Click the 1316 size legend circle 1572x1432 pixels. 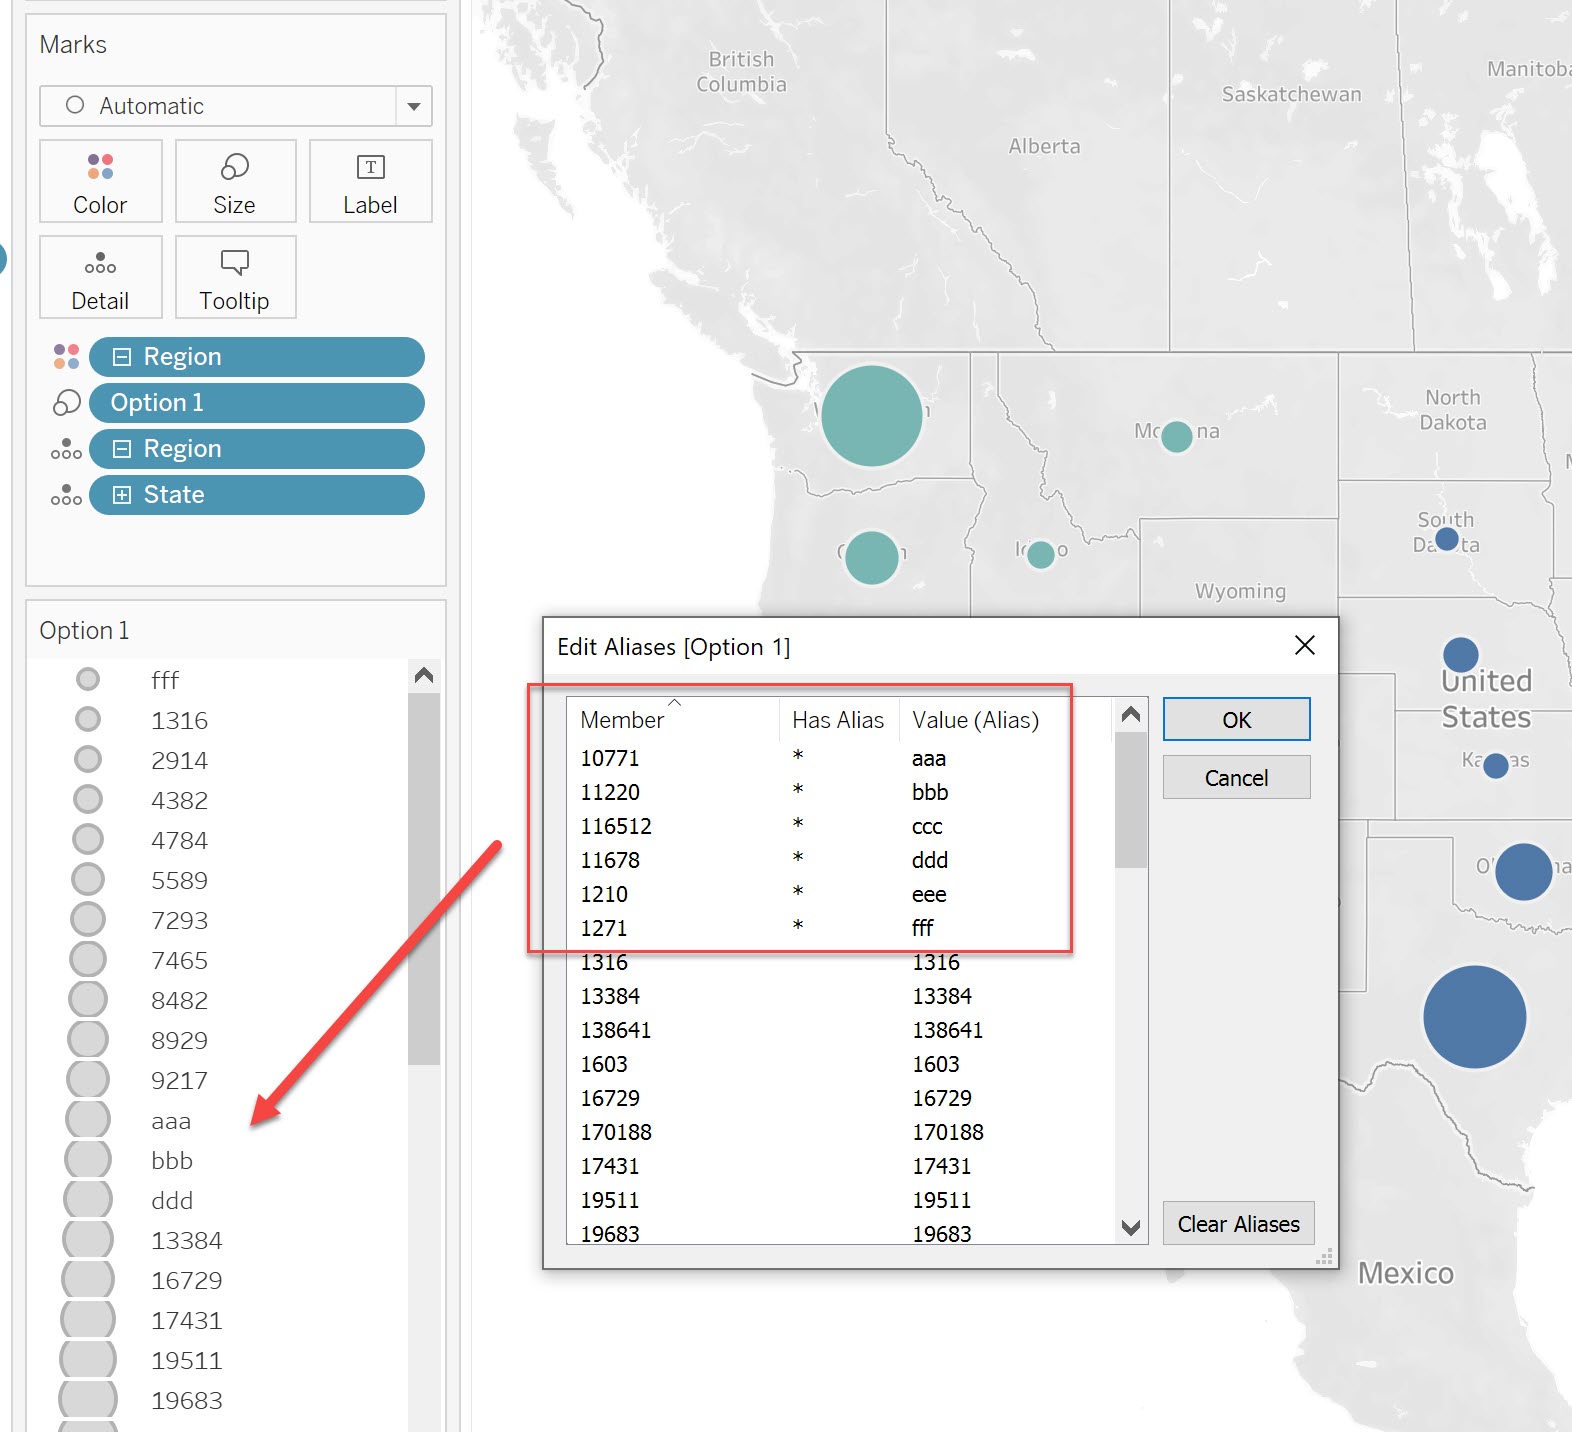point(88,720)
